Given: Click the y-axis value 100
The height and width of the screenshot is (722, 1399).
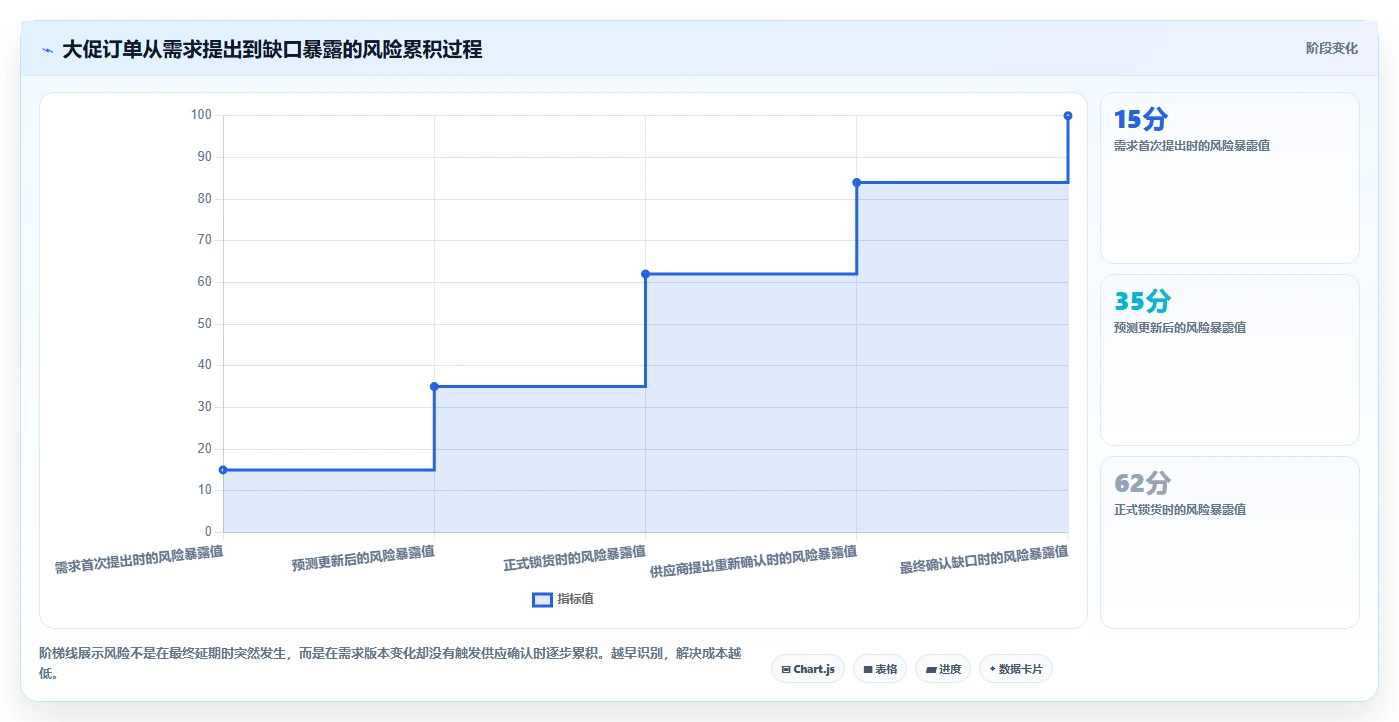Looking at the screenshot, I should coord(201,115).
